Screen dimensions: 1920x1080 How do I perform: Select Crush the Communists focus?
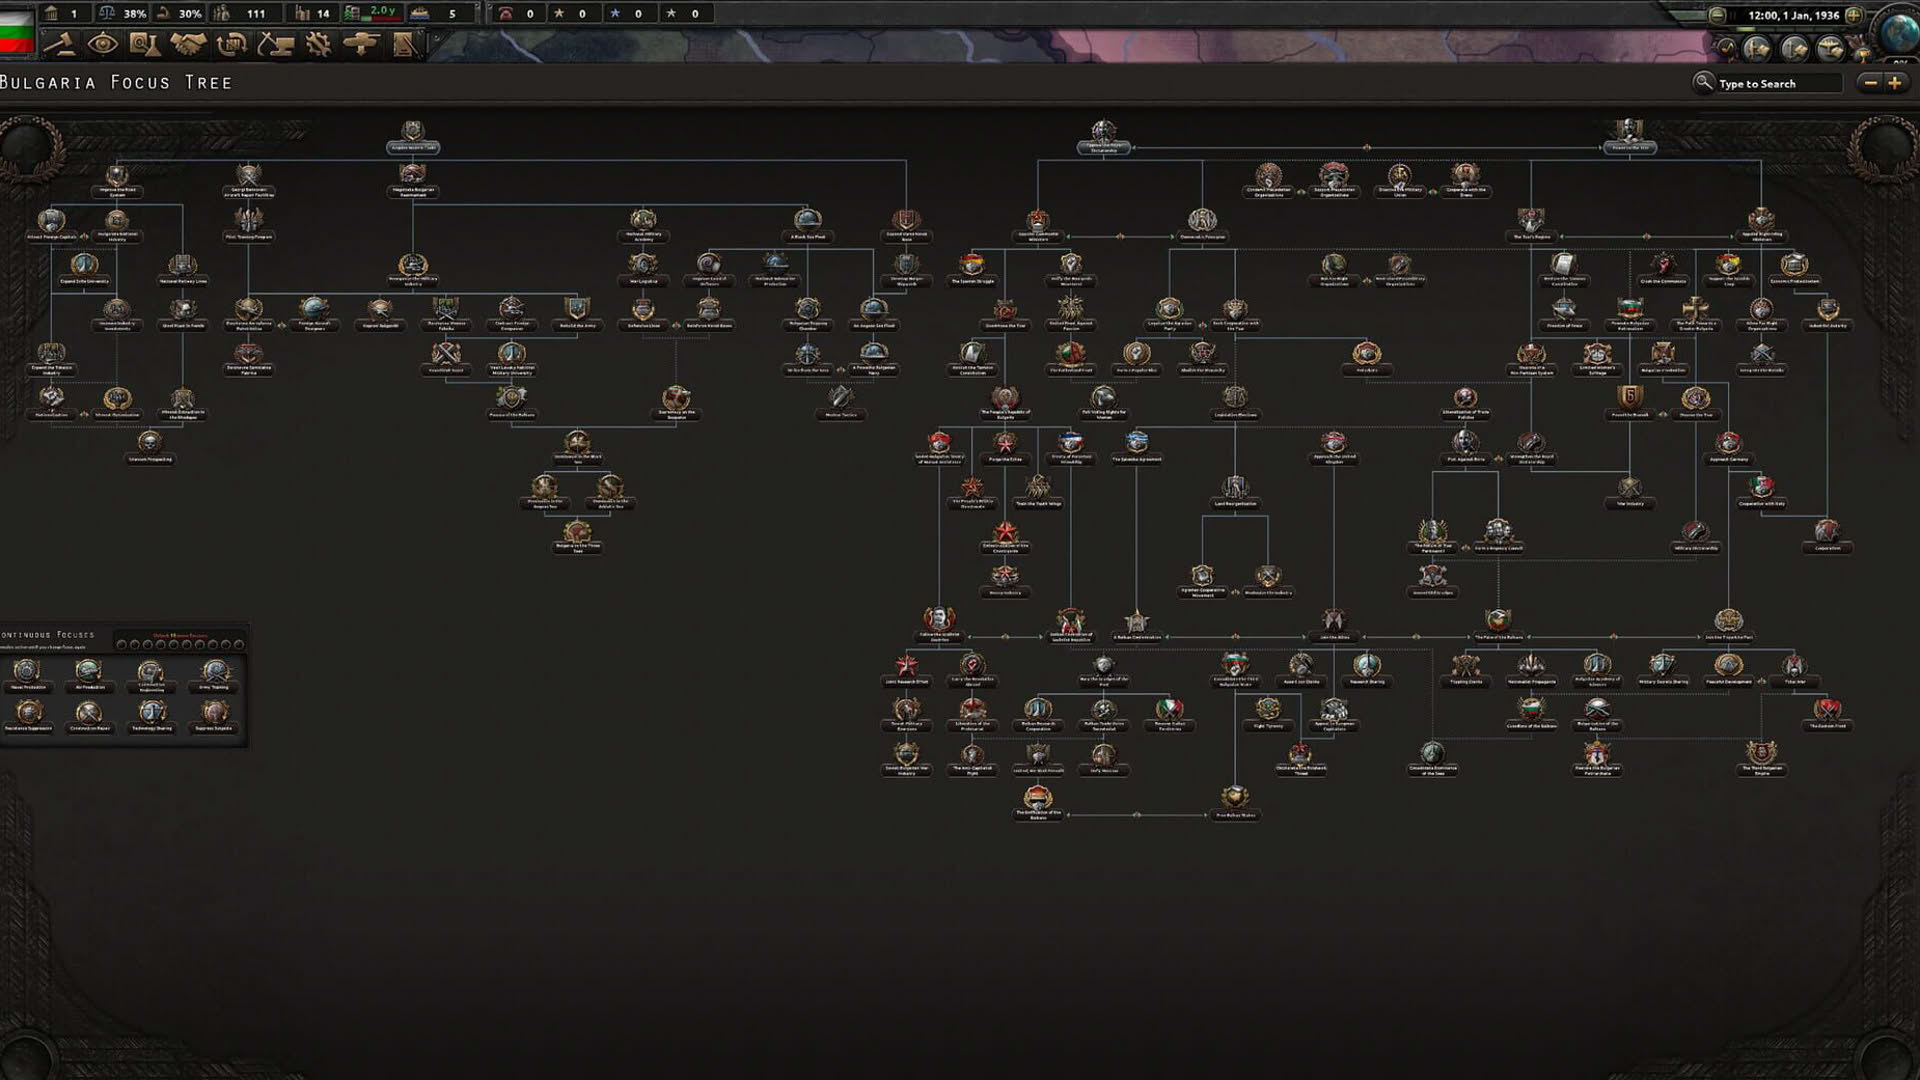tap(1663, 269)
